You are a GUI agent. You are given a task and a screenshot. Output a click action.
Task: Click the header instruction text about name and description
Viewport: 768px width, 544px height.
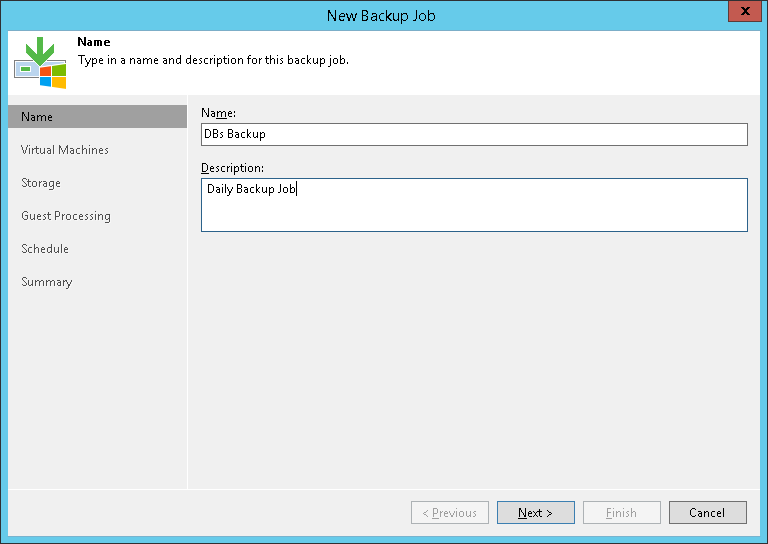[213, 60]
